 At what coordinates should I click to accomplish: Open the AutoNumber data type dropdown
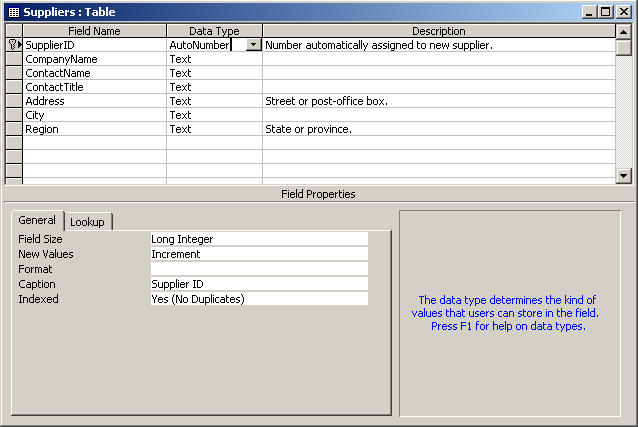tap(253, 45)
